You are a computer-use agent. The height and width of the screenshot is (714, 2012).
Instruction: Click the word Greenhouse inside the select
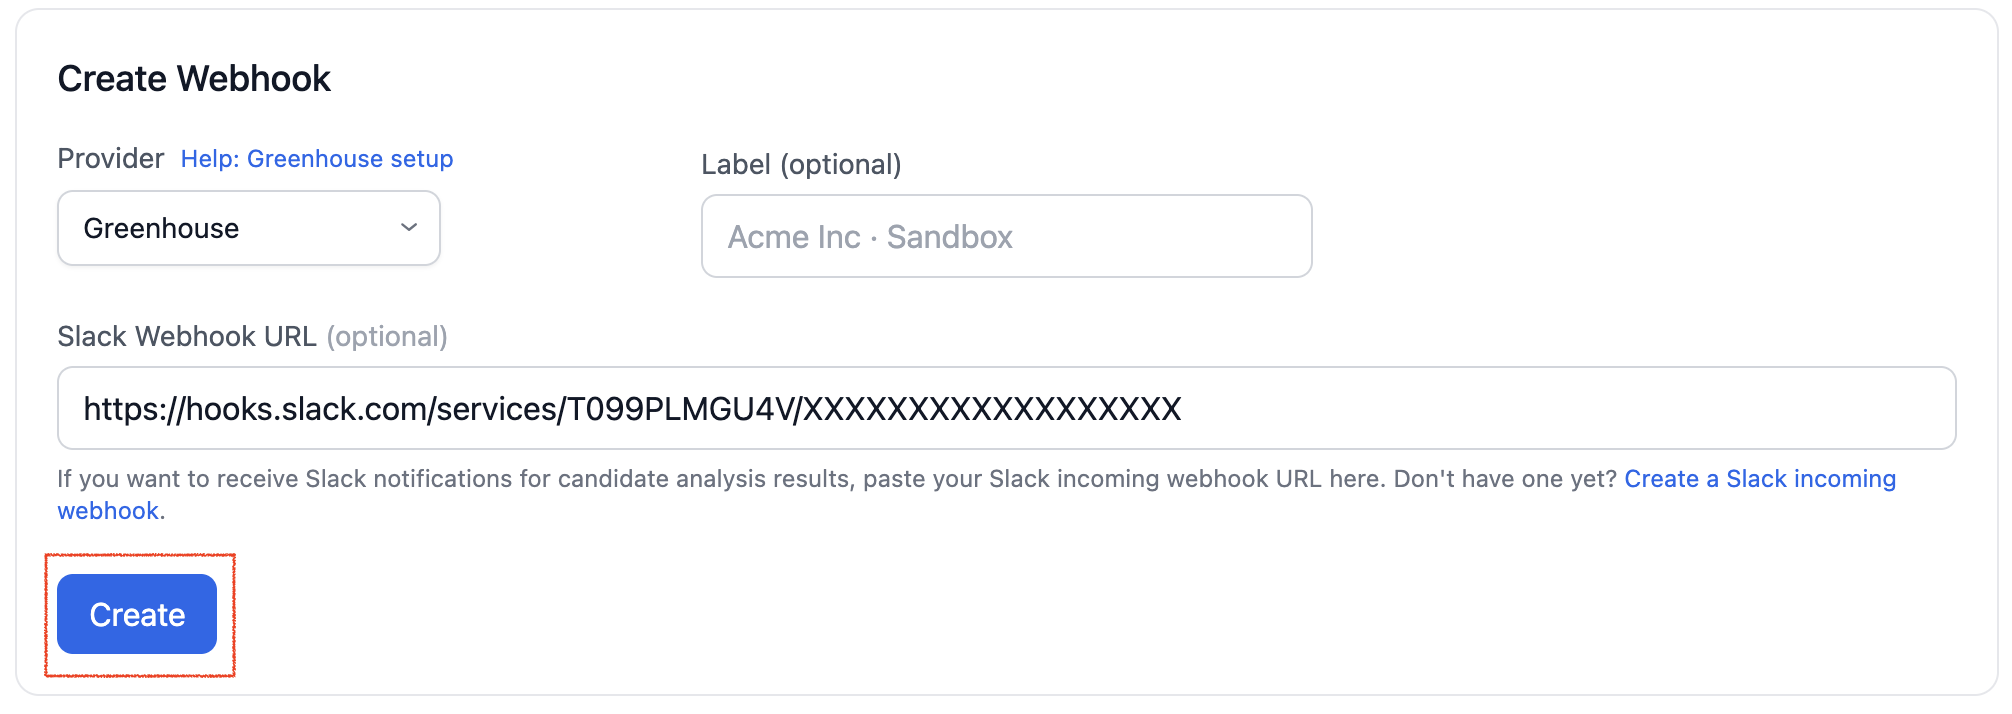click(161, 229)
